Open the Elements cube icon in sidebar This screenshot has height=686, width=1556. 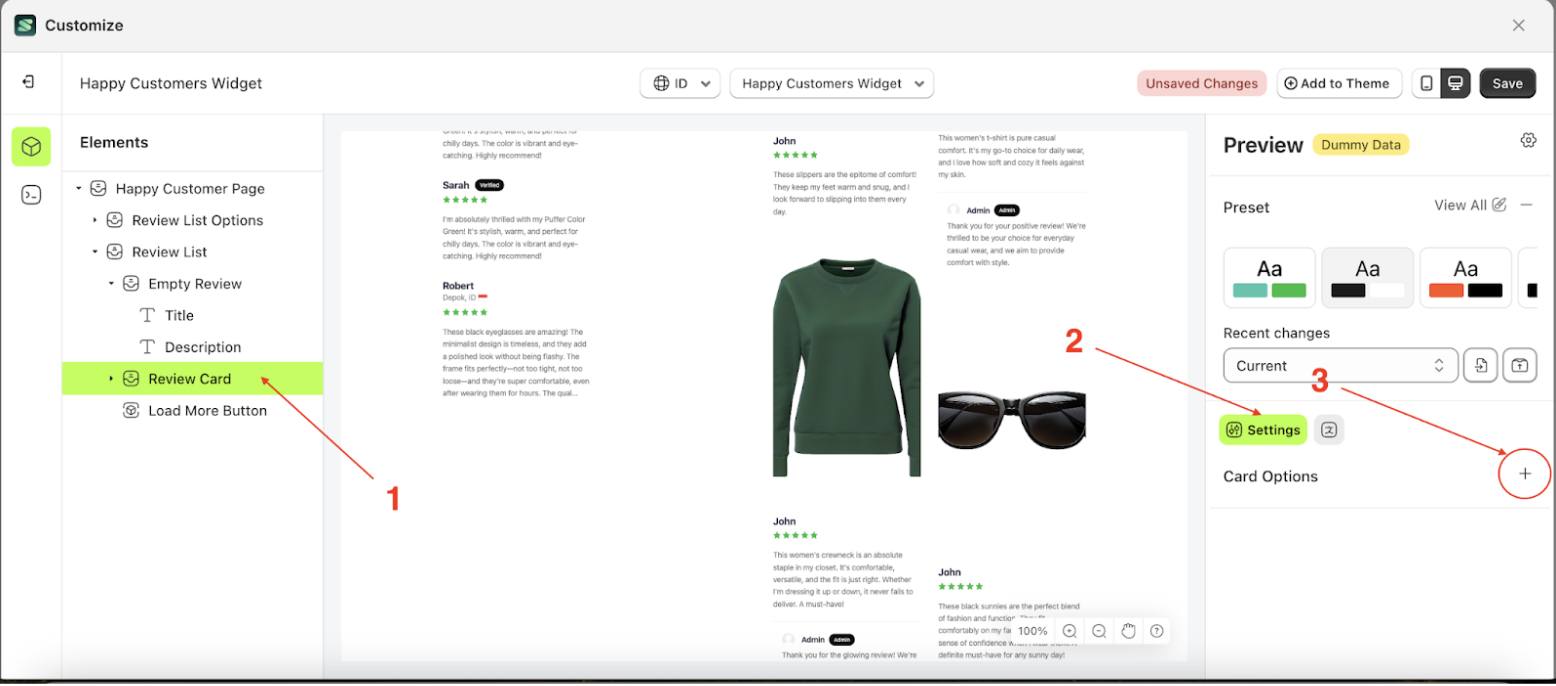31,147
